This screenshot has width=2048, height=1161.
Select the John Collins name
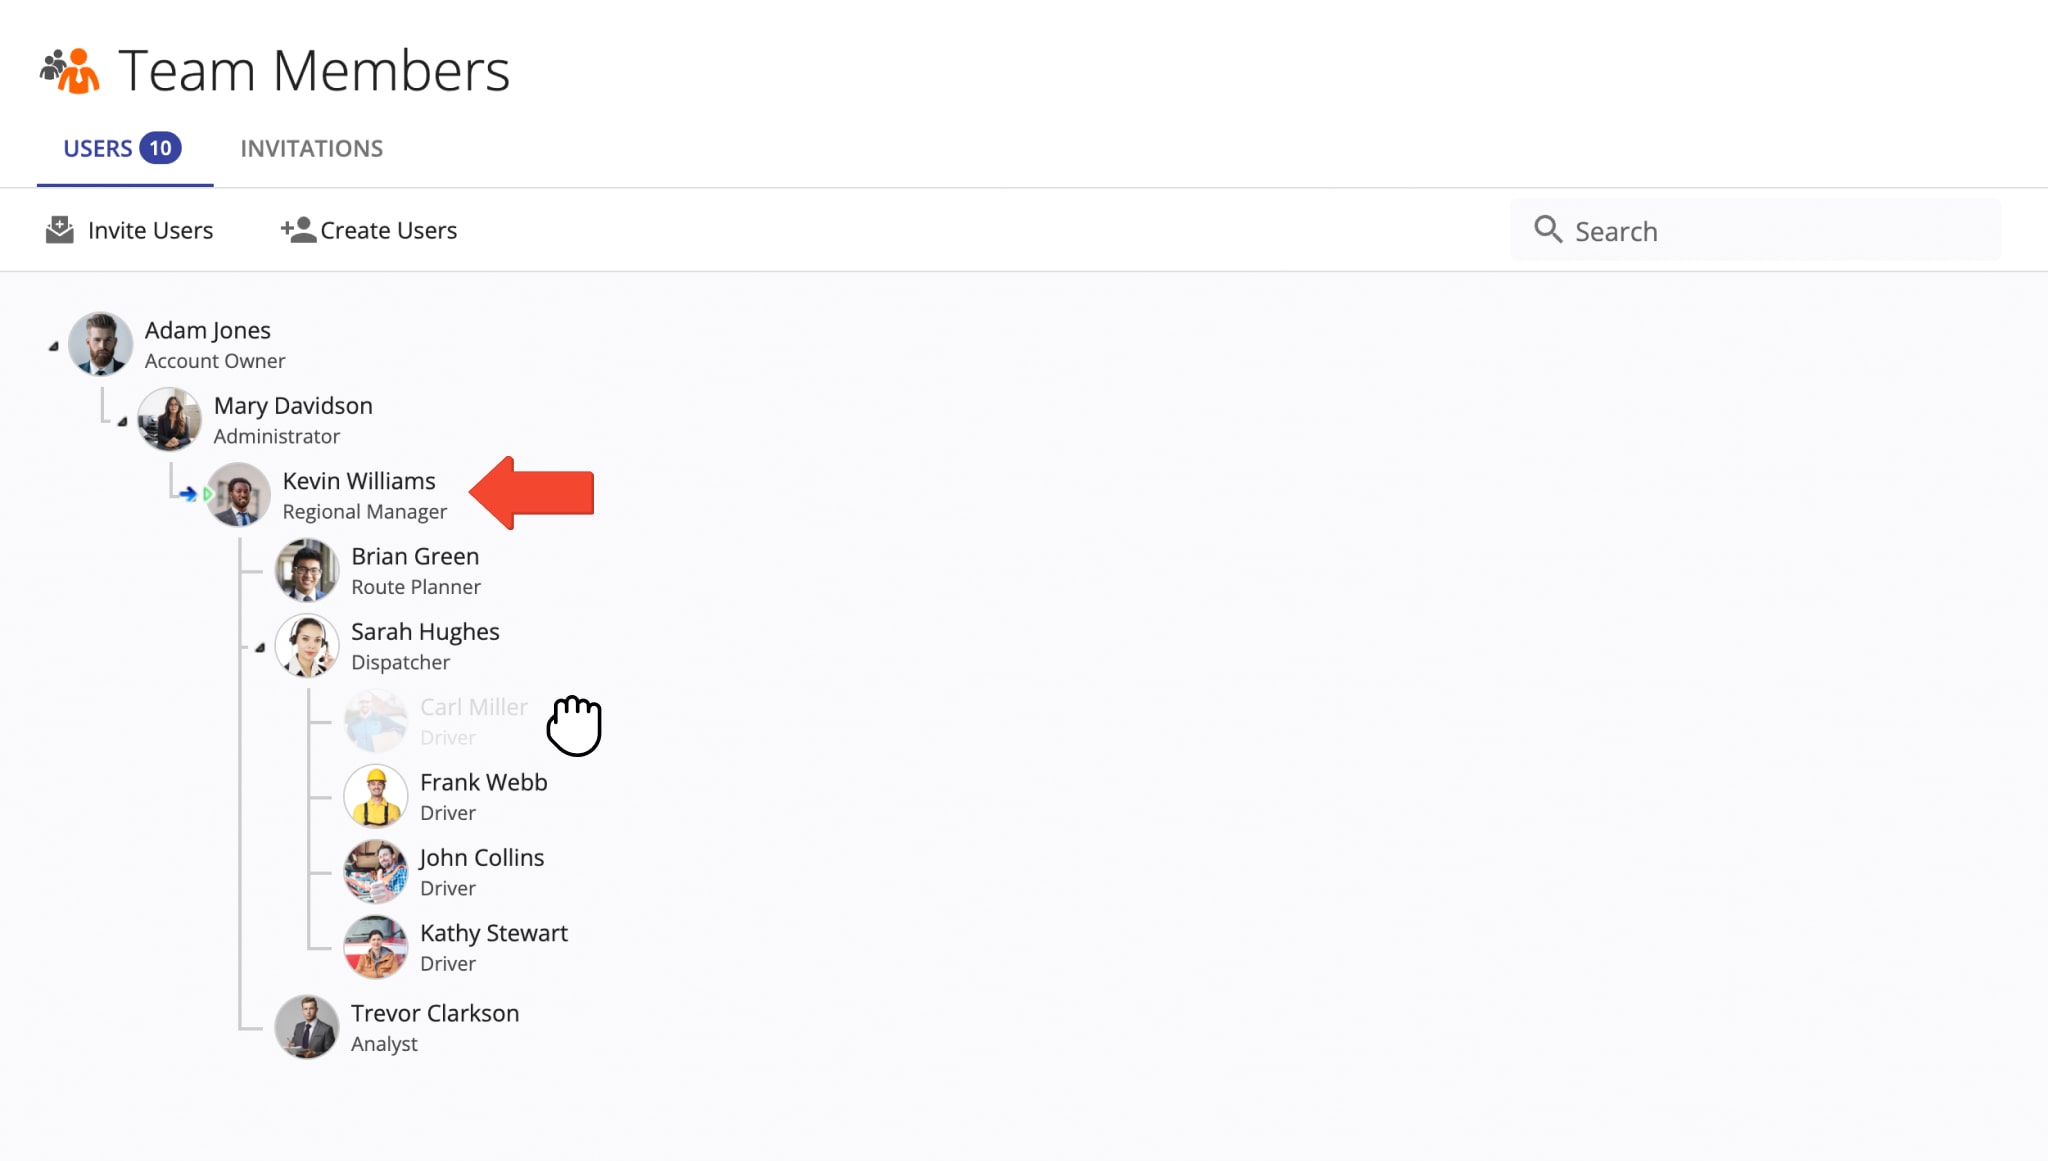point(482,858)
